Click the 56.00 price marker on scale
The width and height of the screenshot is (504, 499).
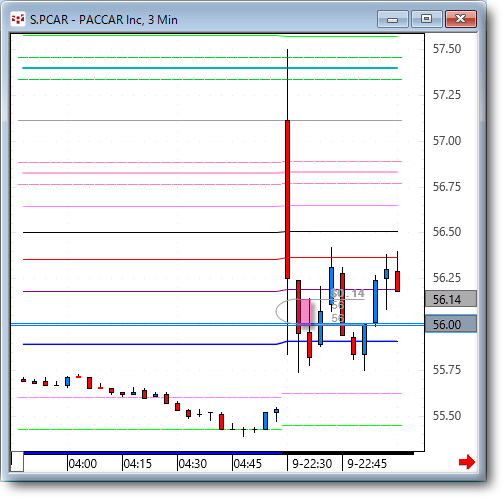coord(451,324)
